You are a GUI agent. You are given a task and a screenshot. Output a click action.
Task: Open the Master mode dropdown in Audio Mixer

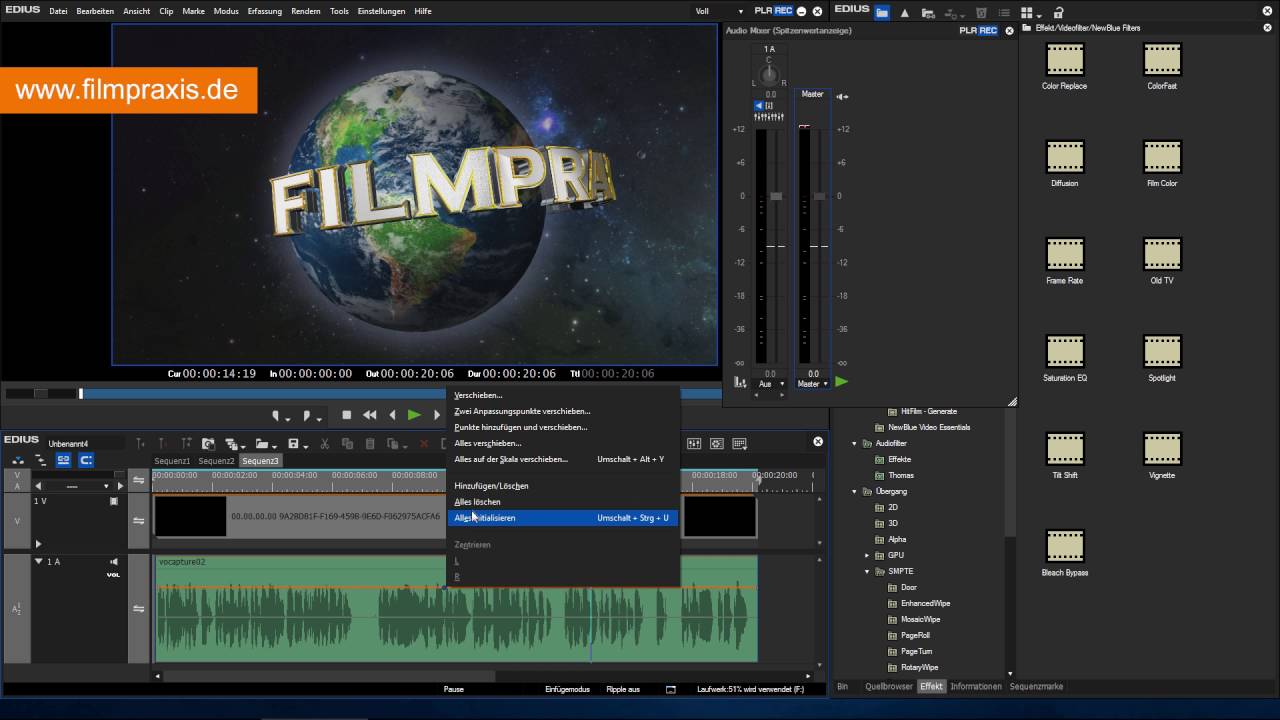[812, 384]
